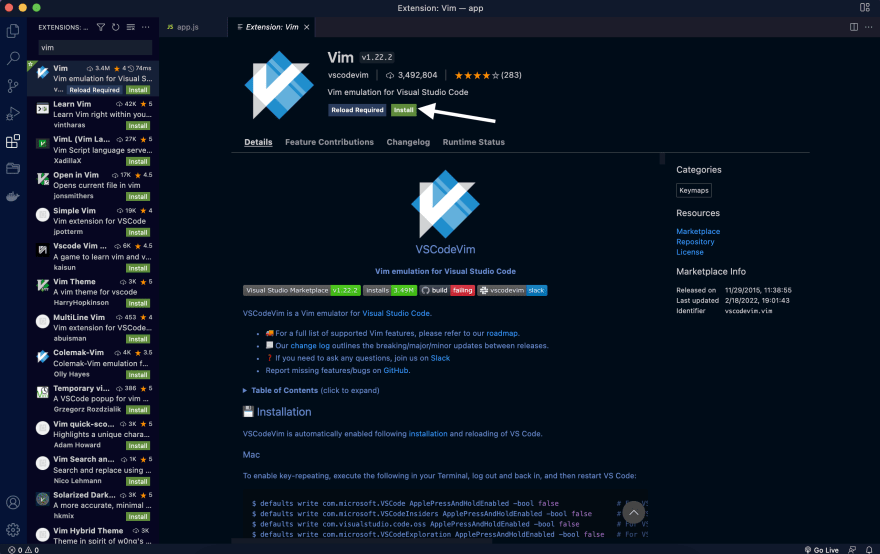
Task: Click the errors and warnings status indicator
Action: (24, 550)
